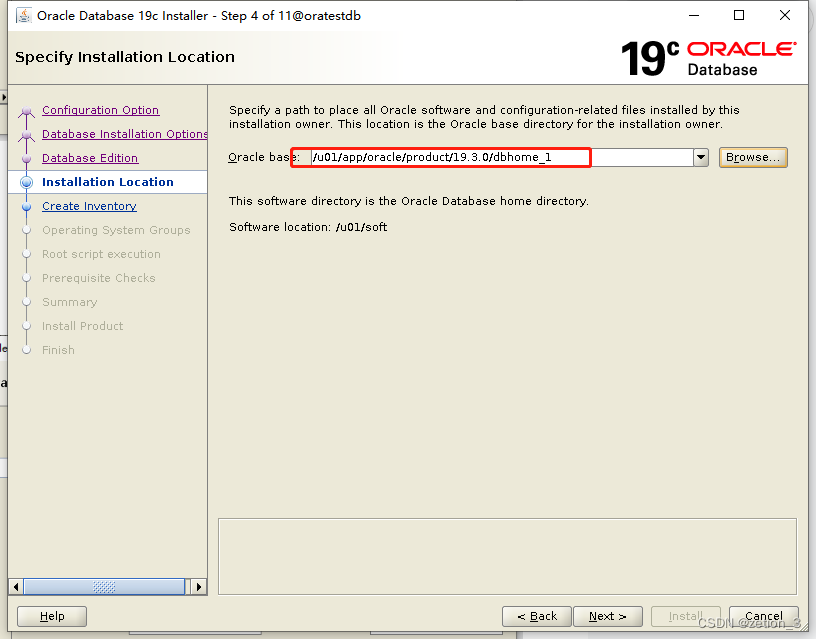Click the Java installer icon in title bar
Viewport: 816px width, 639px height.
coord(24,16)
